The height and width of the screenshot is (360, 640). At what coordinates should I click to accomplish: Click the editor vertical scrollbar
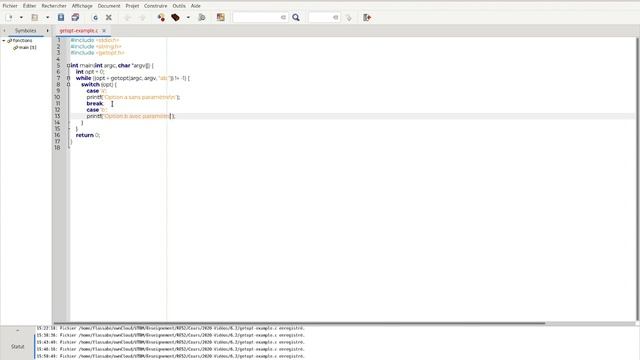pyautogui.click(x=638, y=179)
